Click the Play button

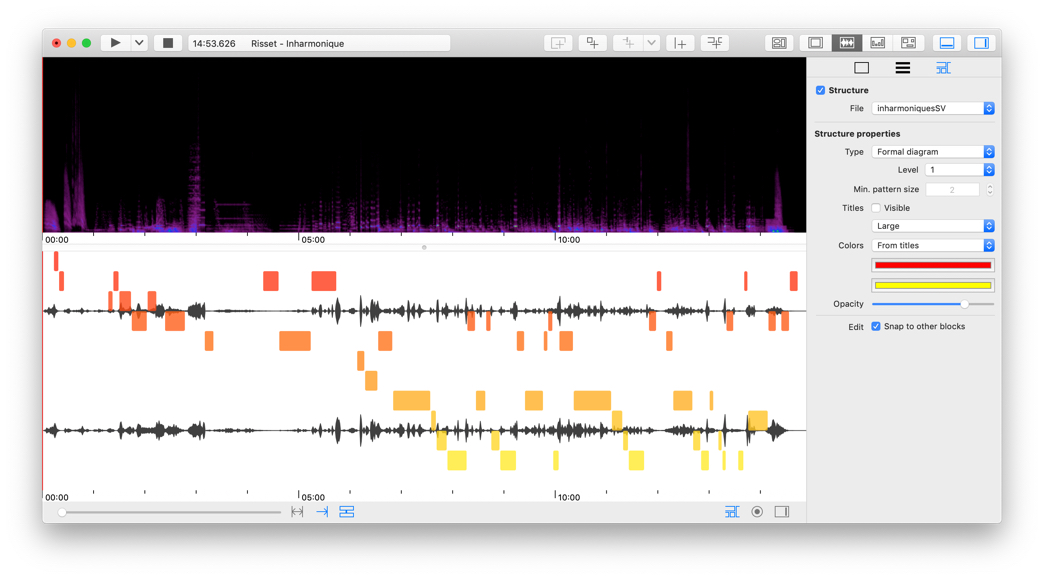(115, 43)
